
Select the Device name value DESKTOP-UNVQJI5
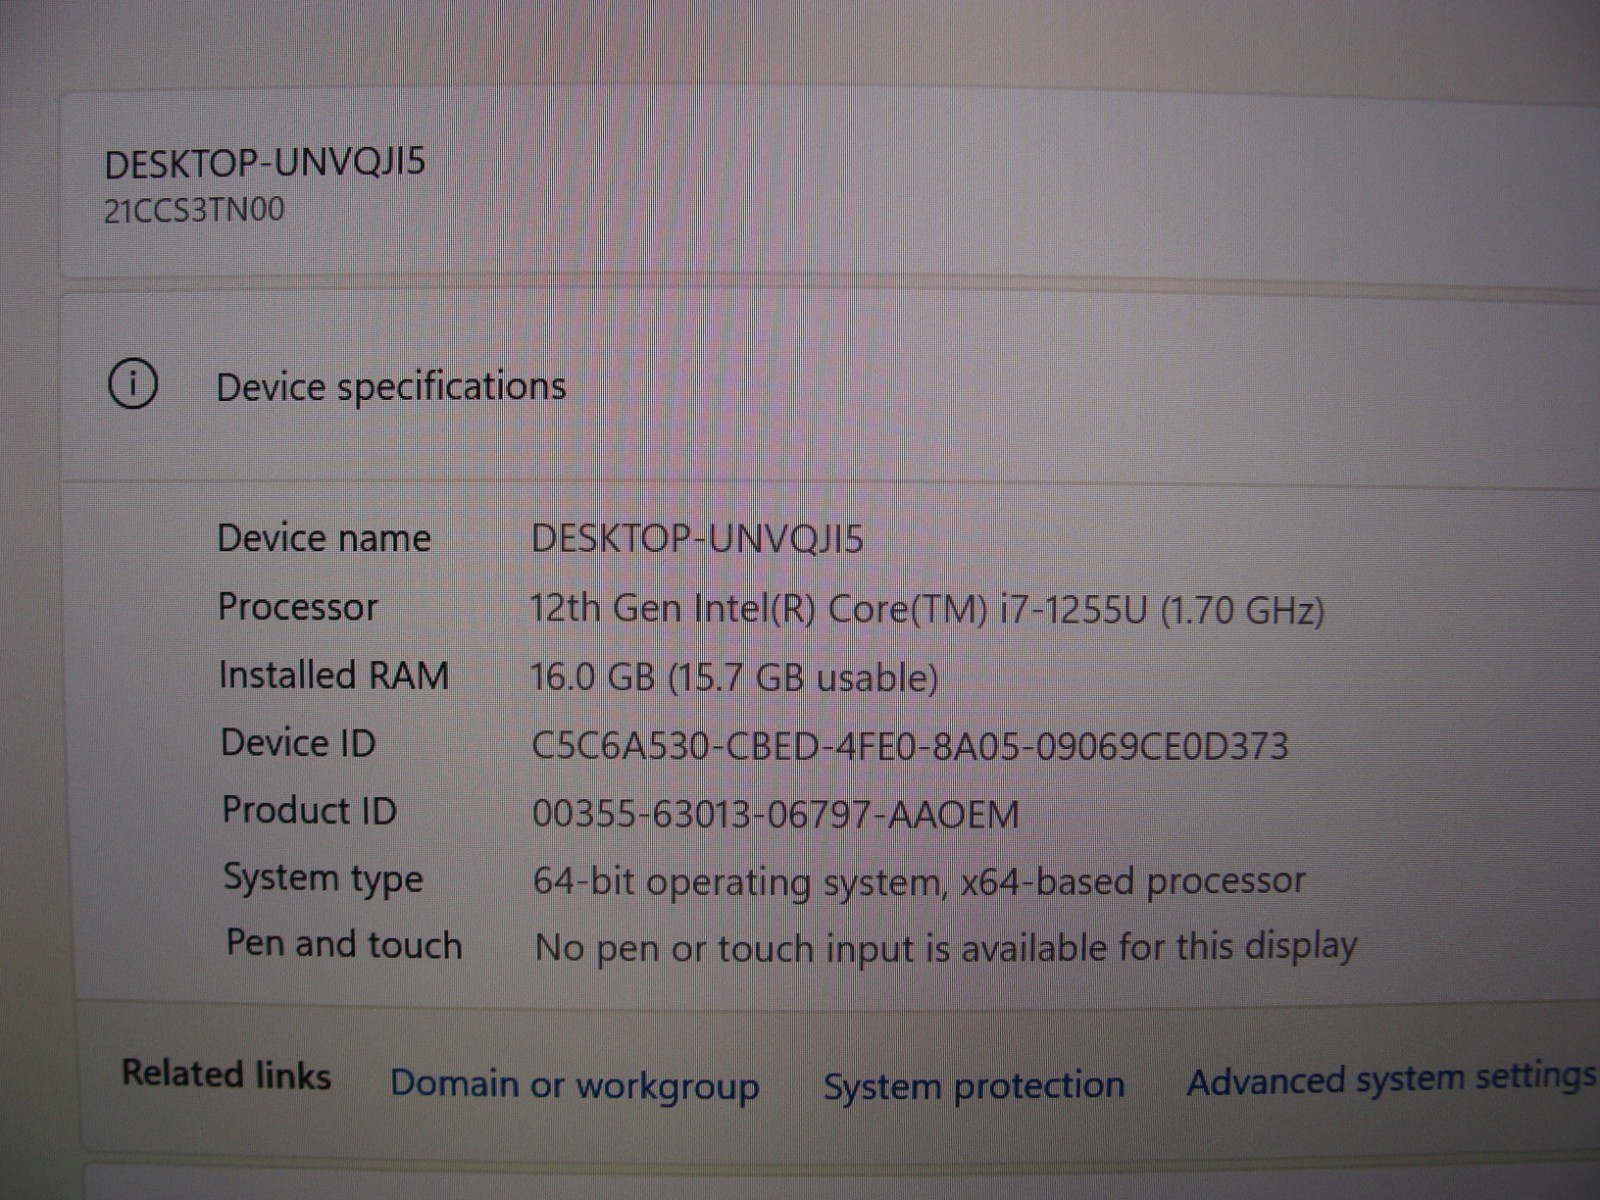pyautogui.click(x=697, y=539)
